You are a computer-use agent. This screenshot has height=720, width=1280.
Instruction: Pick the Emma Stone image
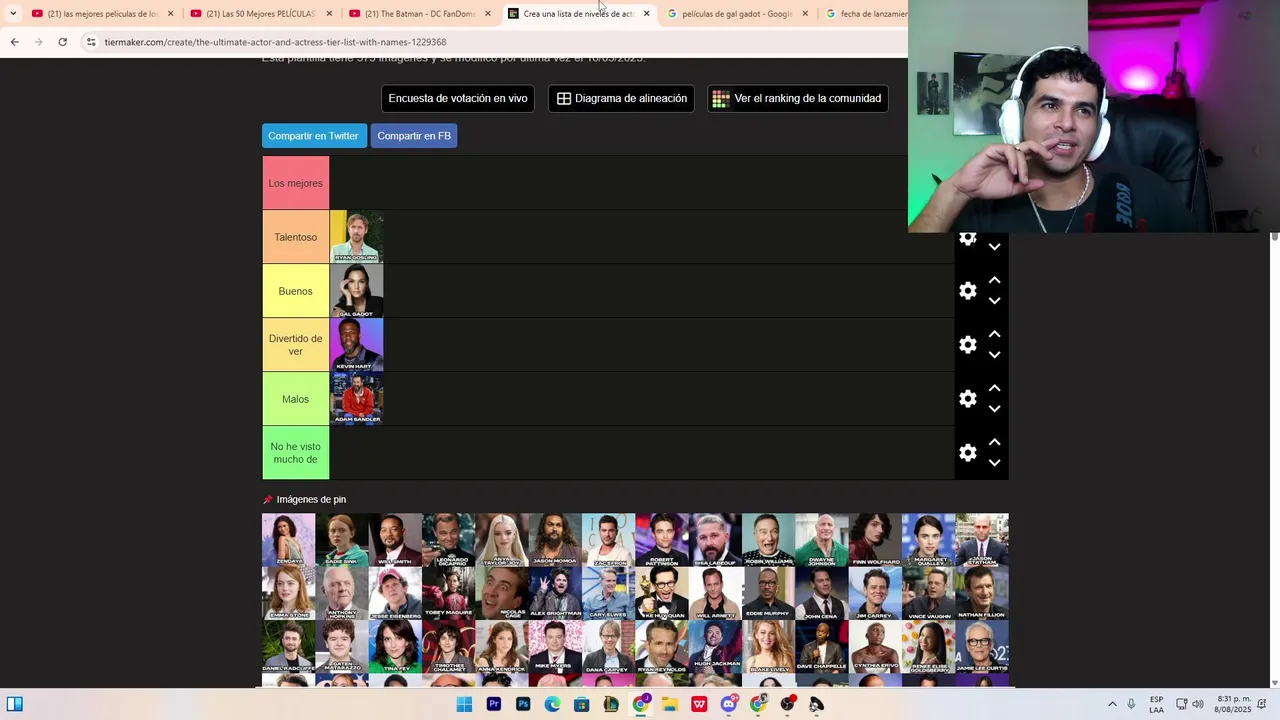click(289, 594)
